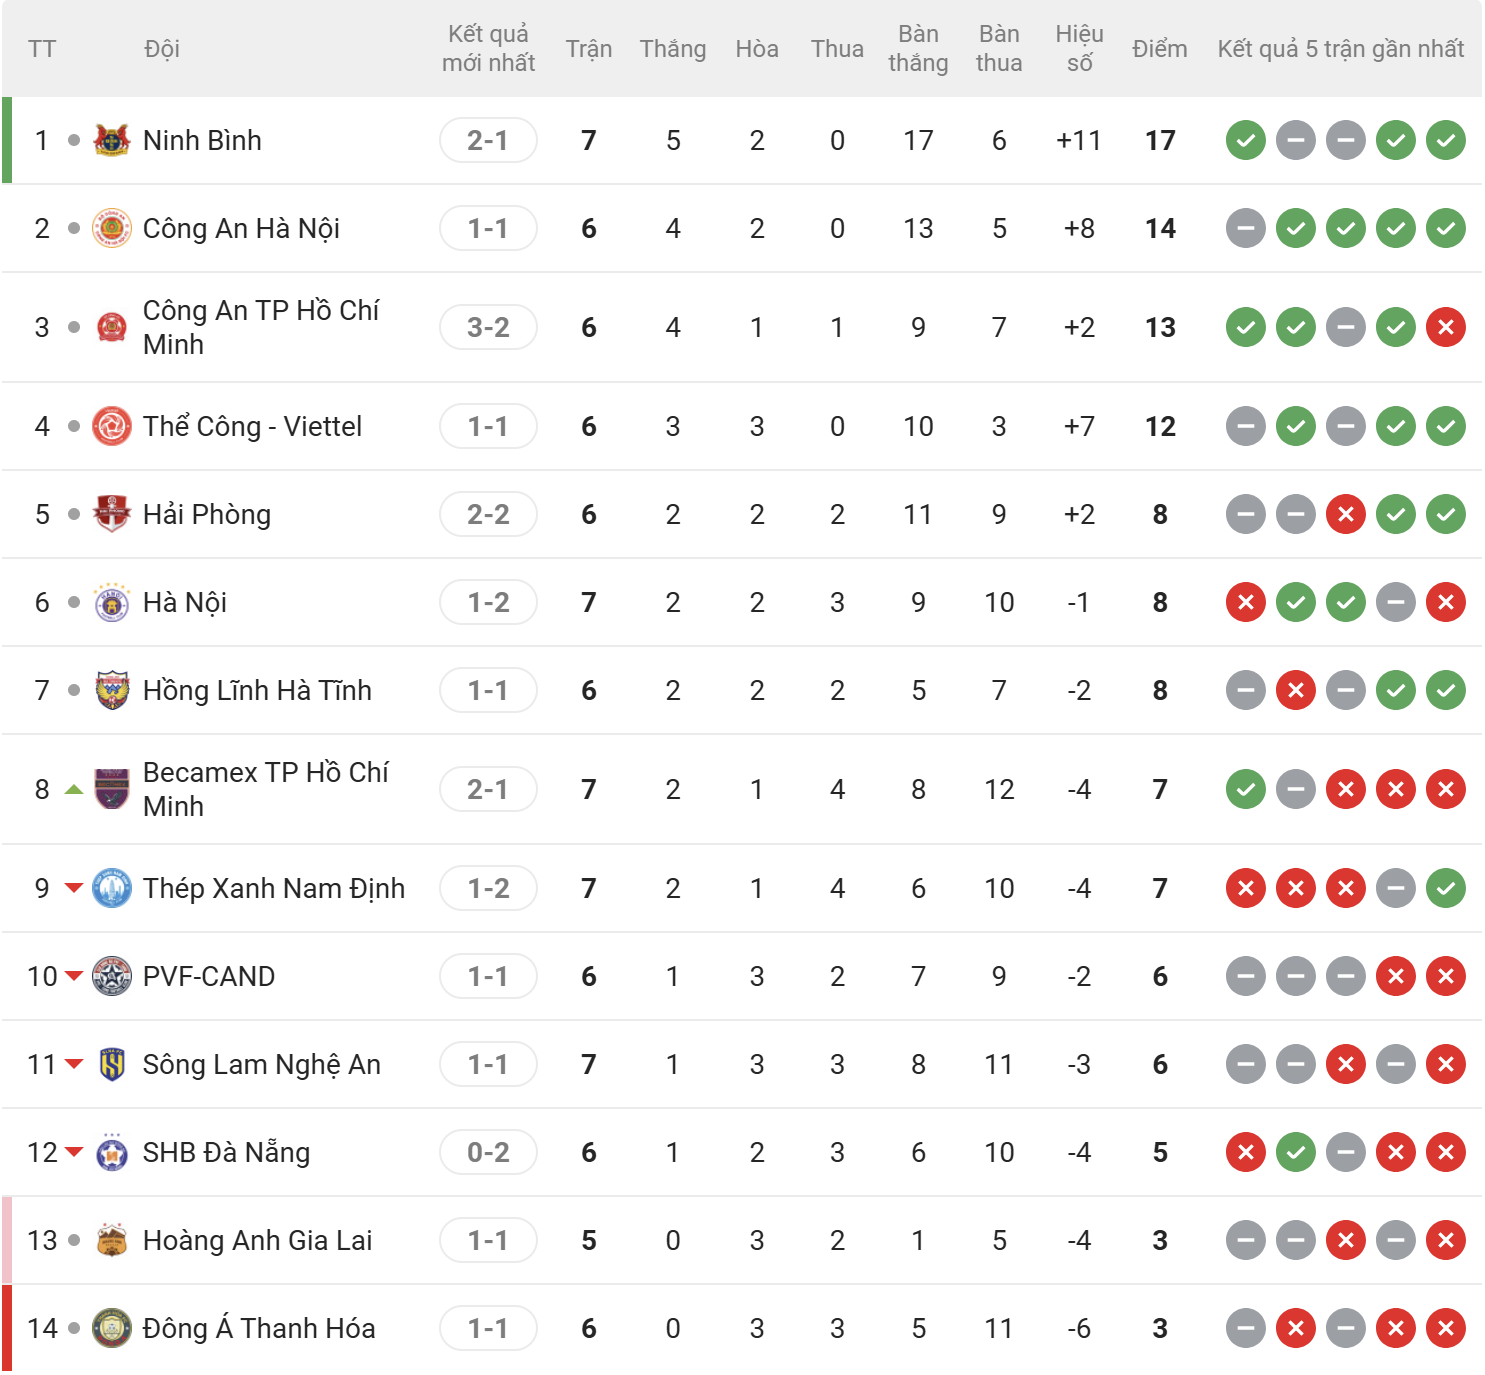Click the Hiệu số column header
The height and width of the screenshot is (1375, 1485).
(1079, 49)
